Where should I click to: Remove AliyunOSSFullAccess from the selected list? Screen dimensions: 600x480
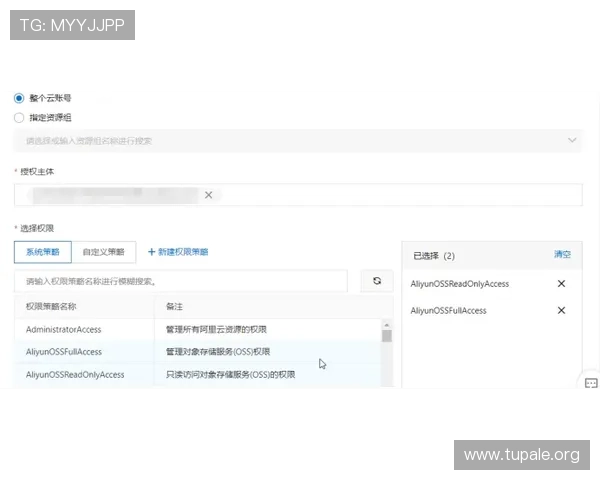point(561,310)
